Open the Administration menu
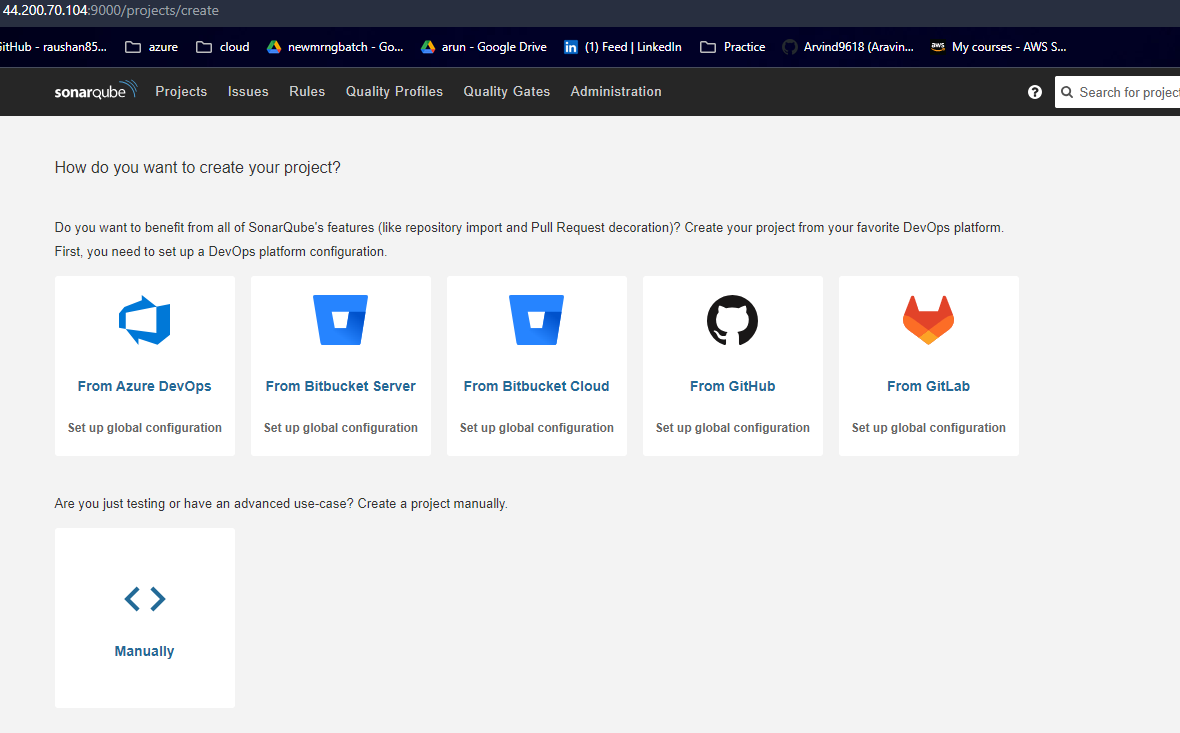1180x733 pixels. [616, 91]
